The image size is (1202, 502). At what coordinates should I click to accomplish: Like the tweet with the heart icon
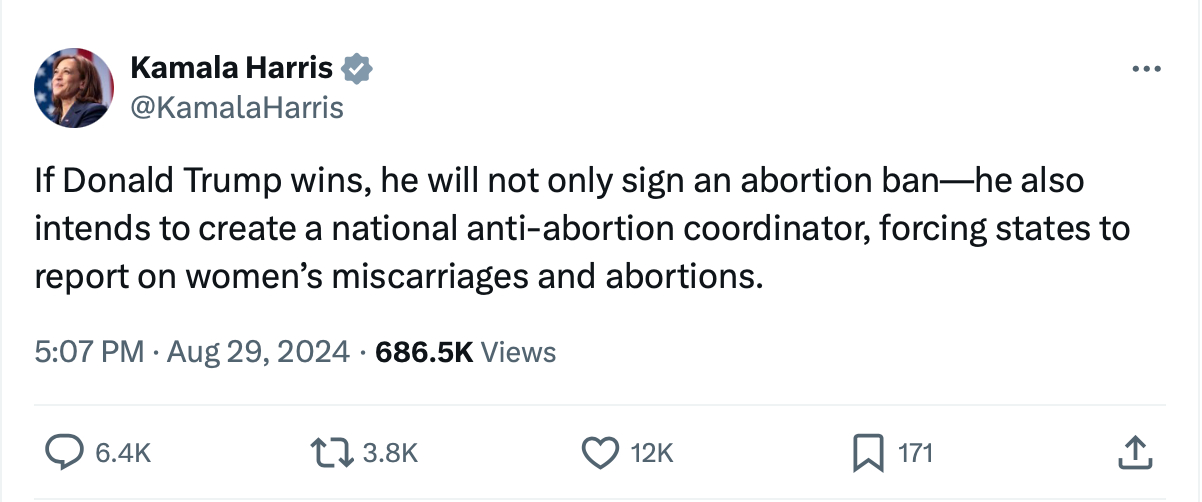pyautogui.click(x=600, y=454)
